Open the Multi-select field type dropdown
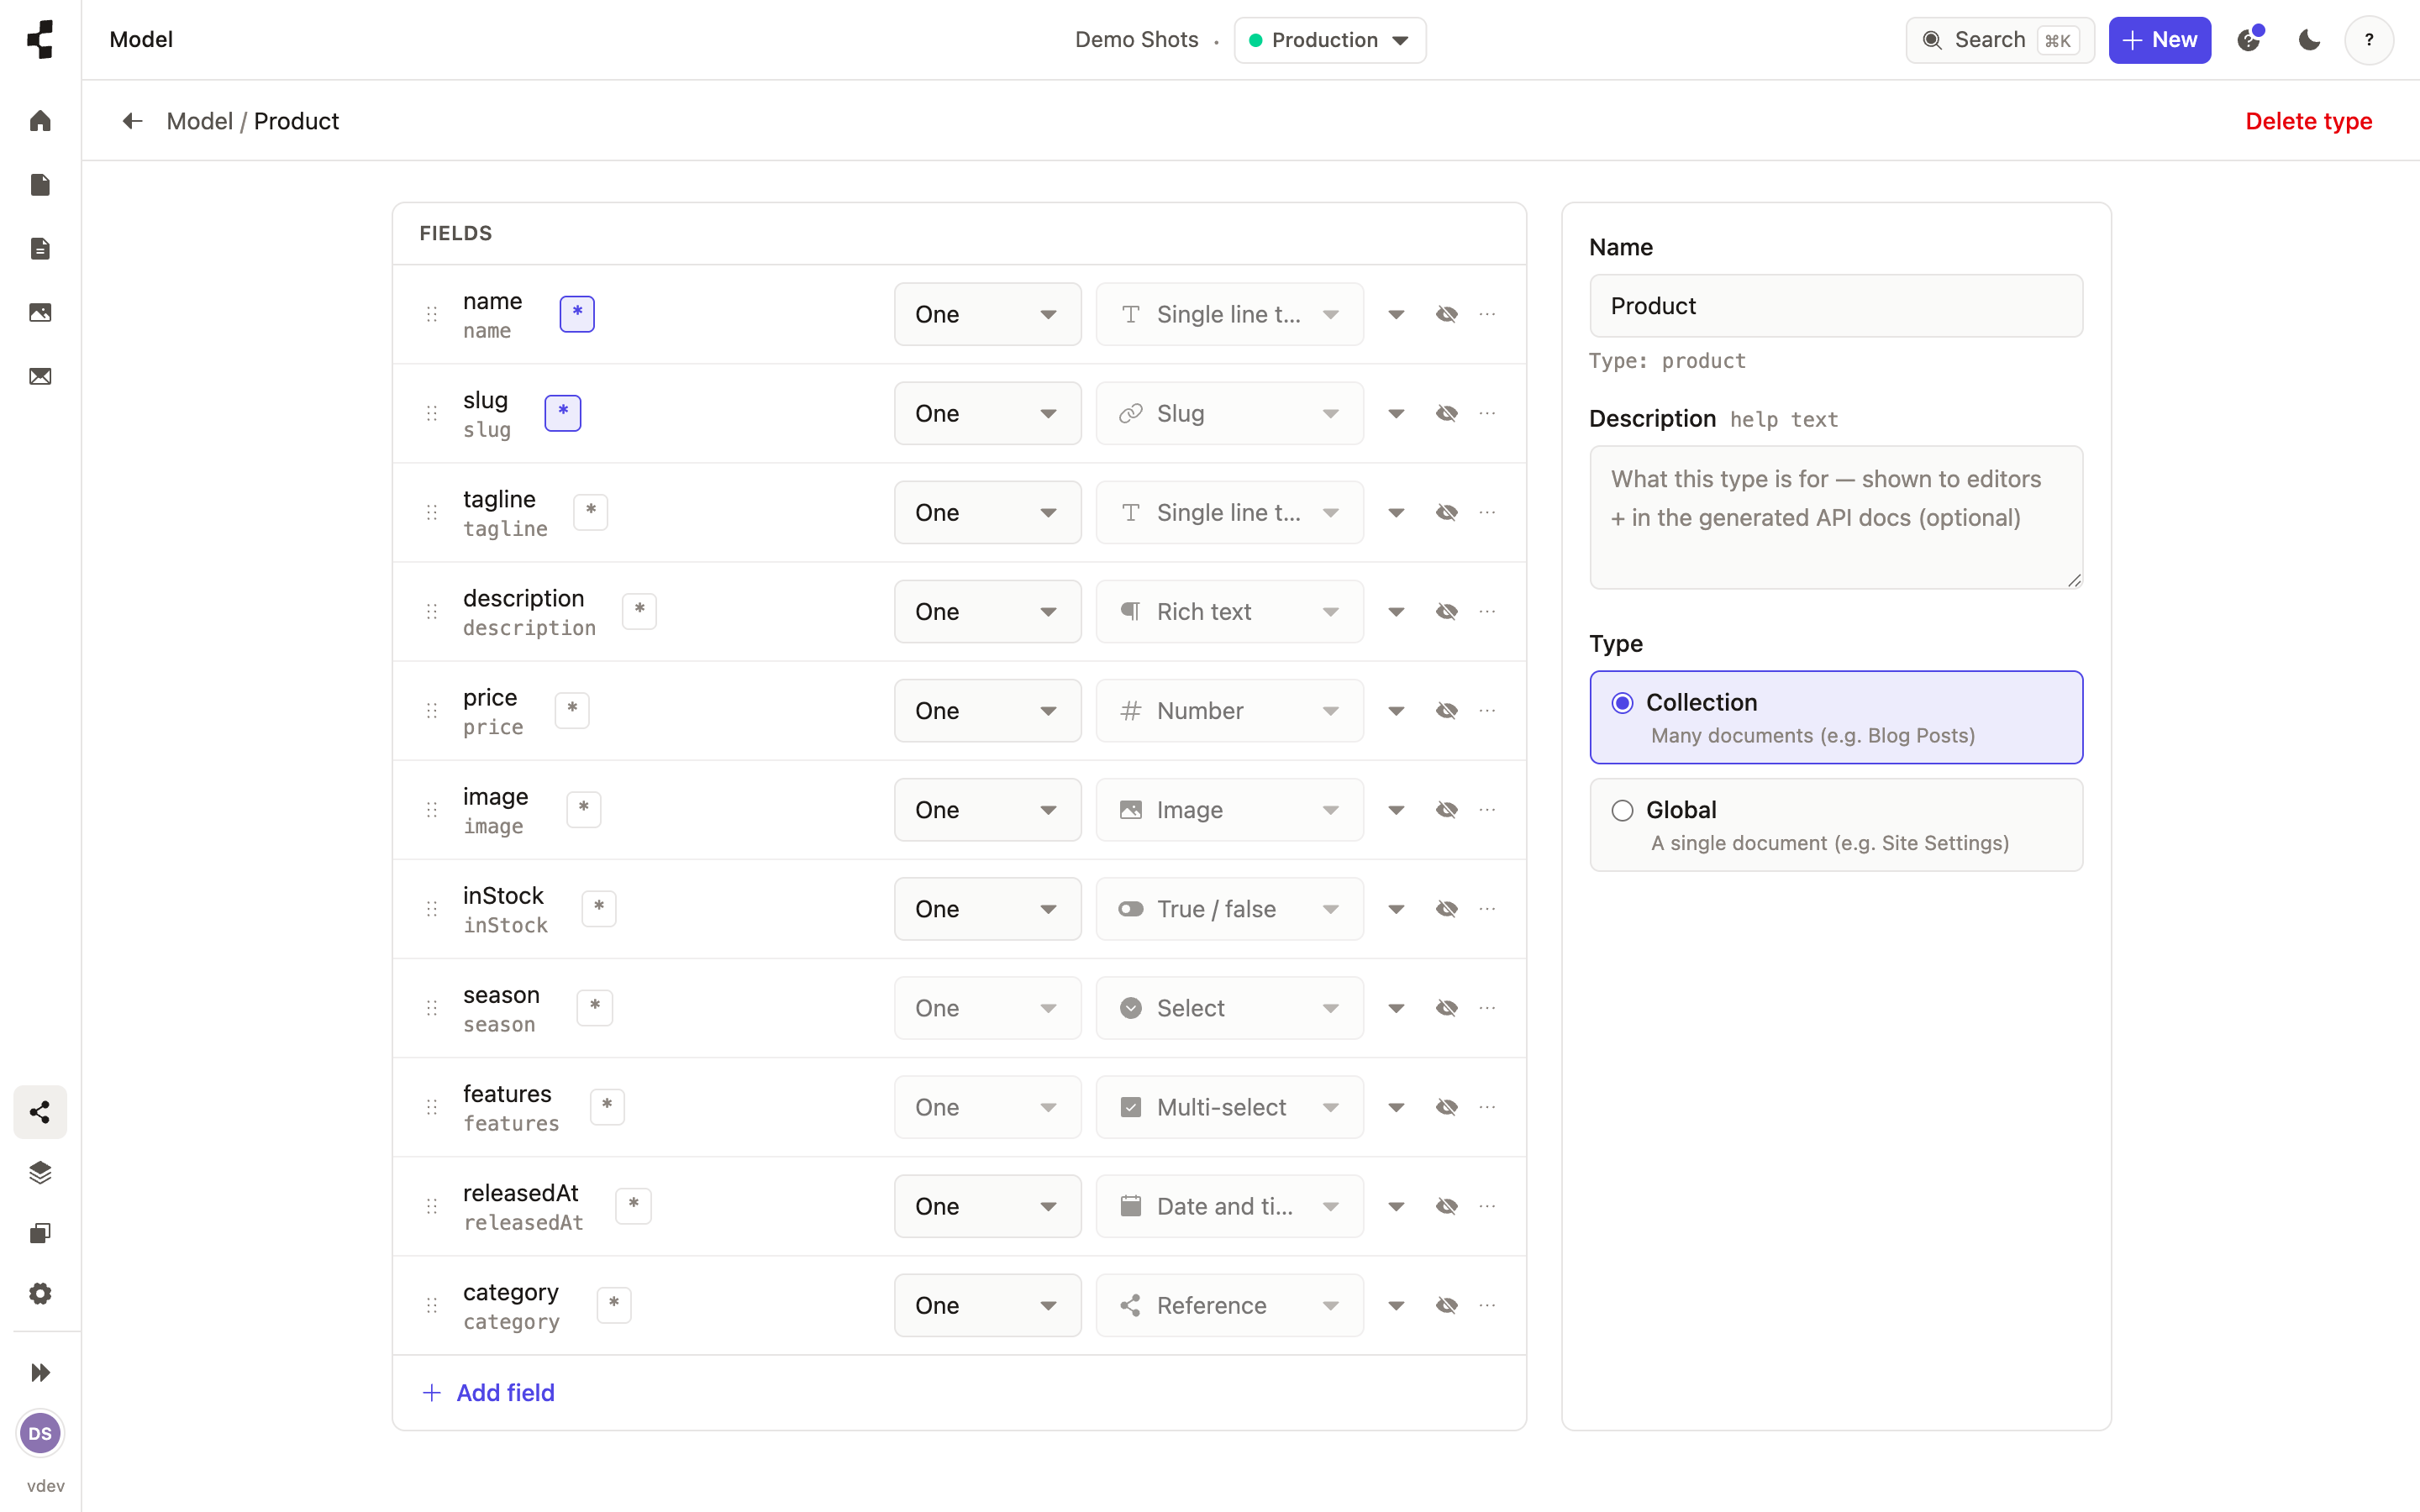This screenshot has width=2420, height=1512. [1229, 1107]
